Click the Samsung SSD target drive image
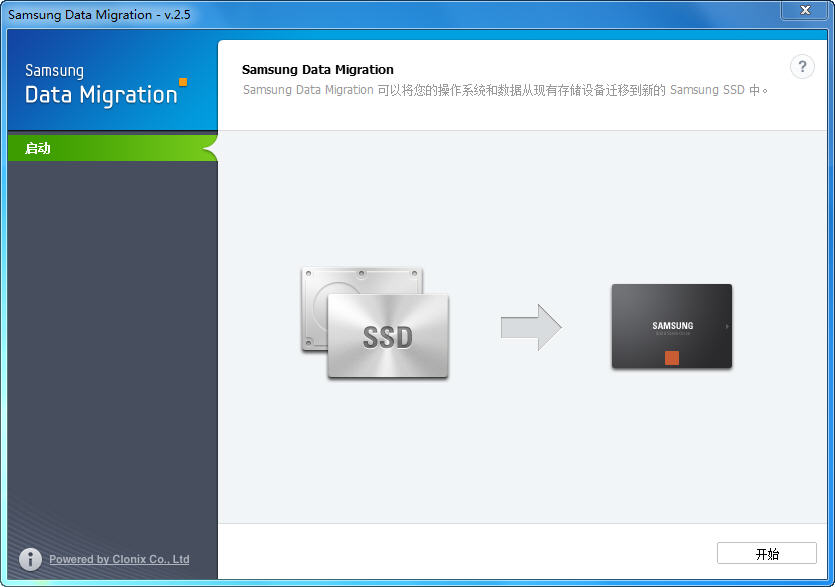 (x=671, y=326)
